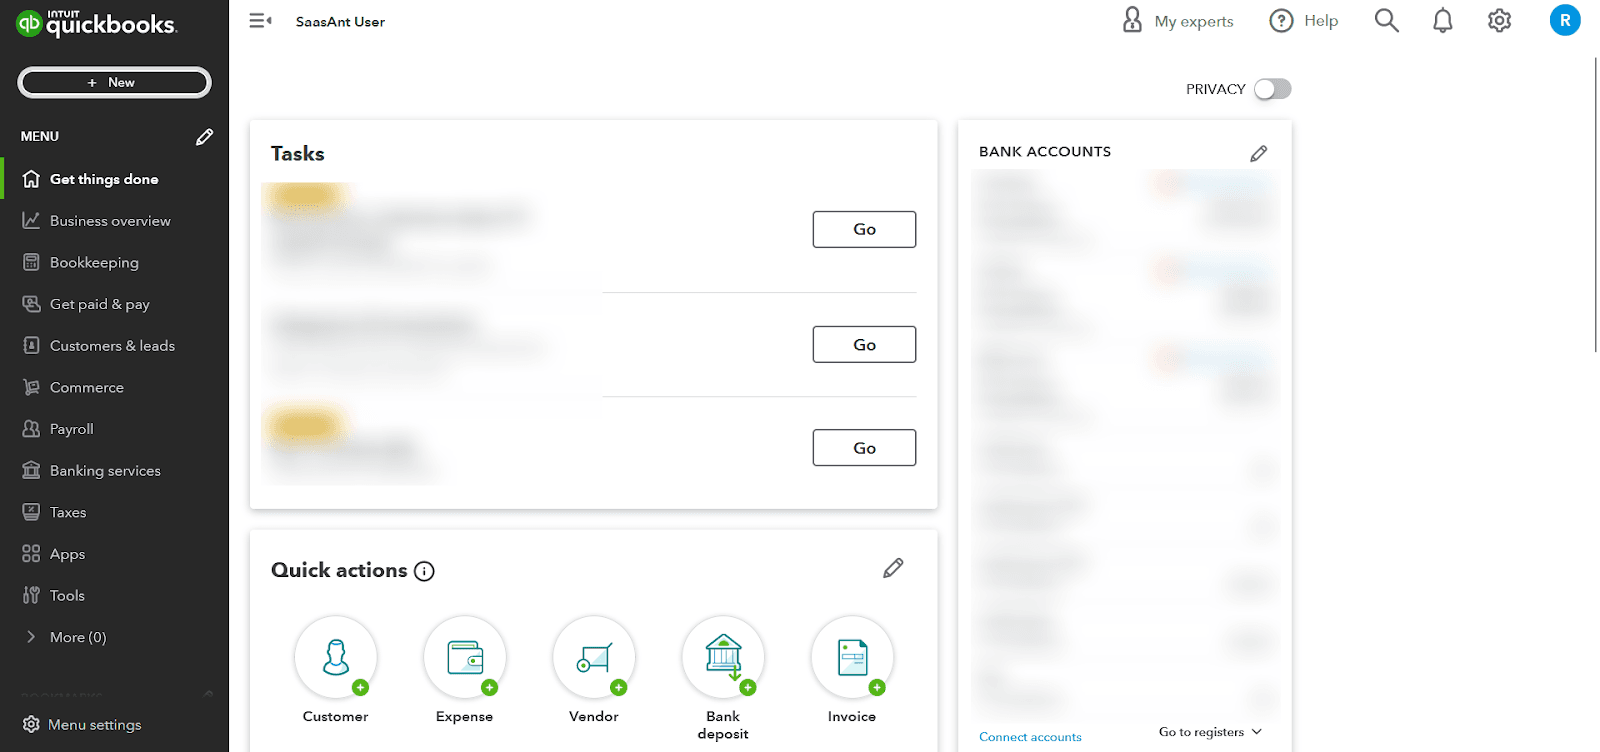Click the + New button
Viewport: 1600px width, 752px height.
pos(114,82)
